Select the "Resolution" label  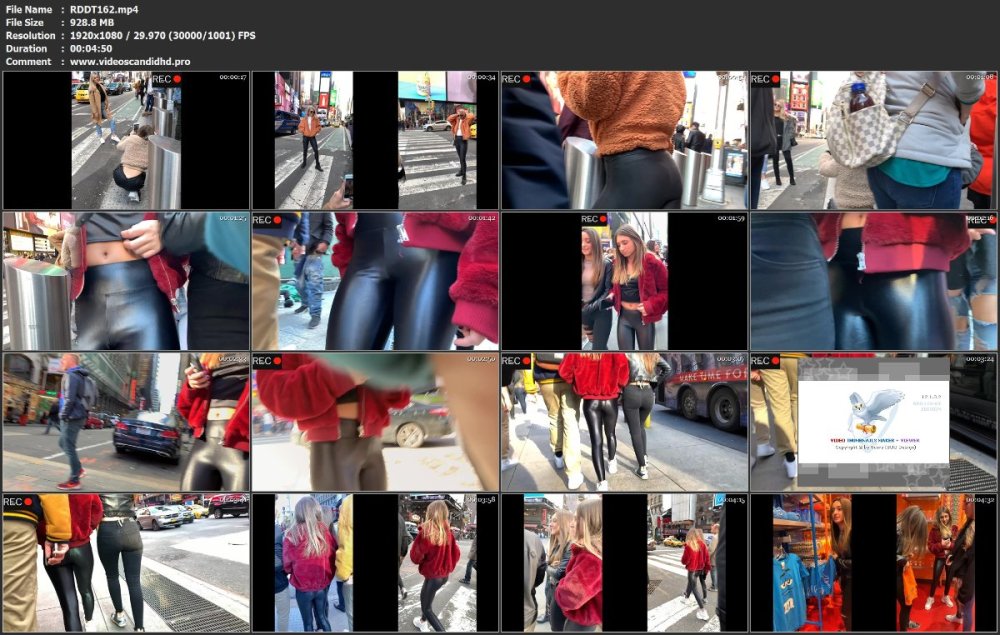(x=30, y=36)
